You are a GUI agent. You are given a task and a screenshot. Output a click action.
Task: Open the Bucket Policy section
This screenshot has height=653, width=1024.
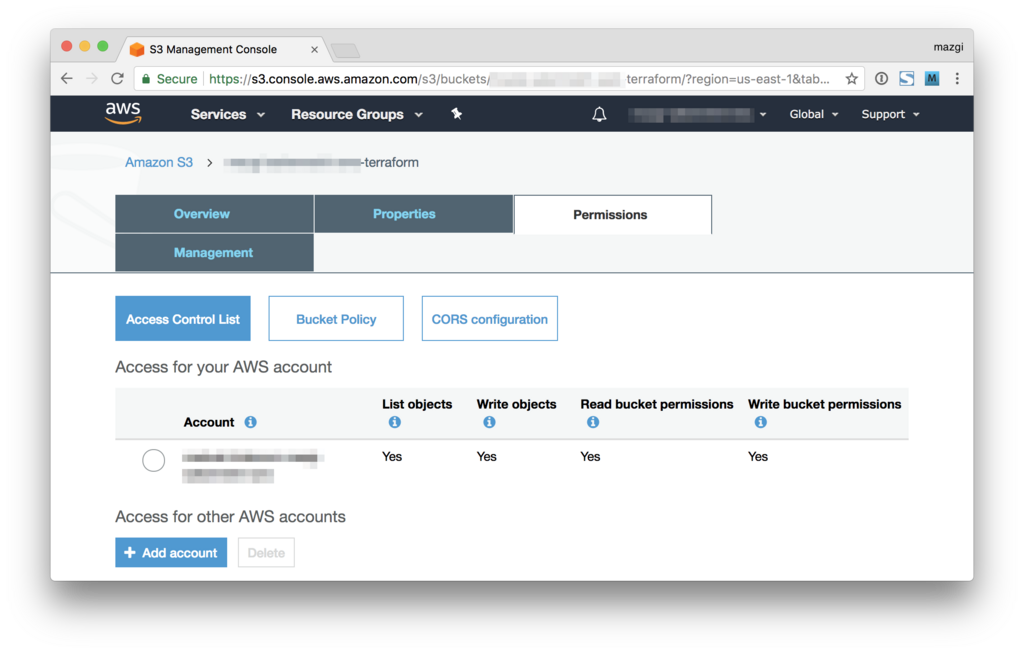[336, 319]
